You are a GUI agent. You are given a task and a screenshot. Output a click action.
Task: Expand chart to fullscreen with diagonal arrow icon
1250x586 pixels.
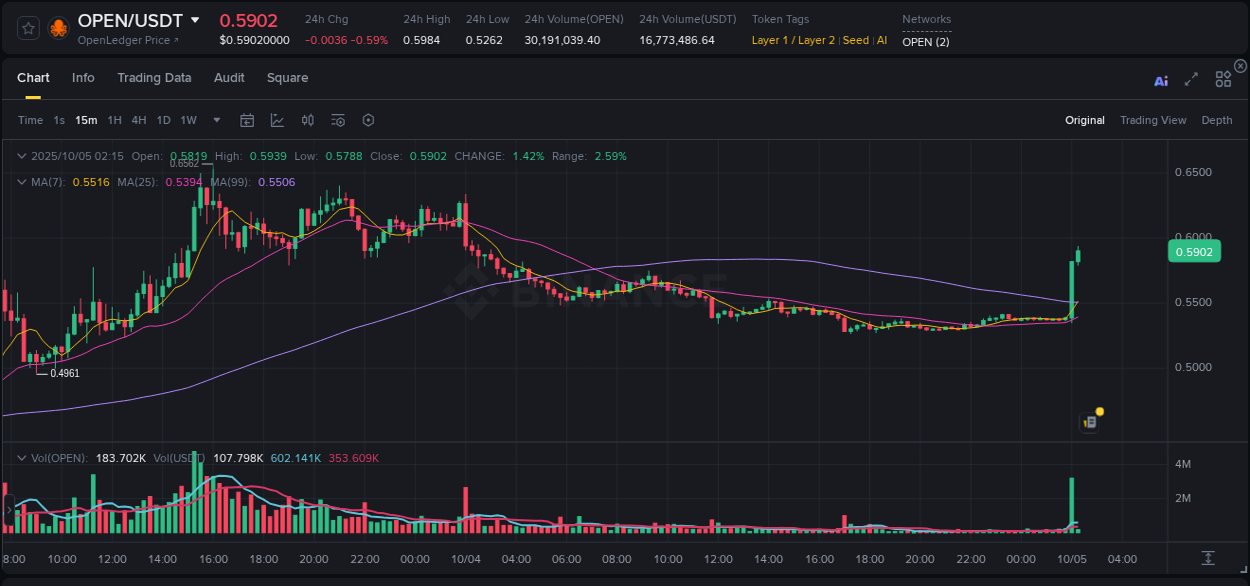tap(1190, 80)
